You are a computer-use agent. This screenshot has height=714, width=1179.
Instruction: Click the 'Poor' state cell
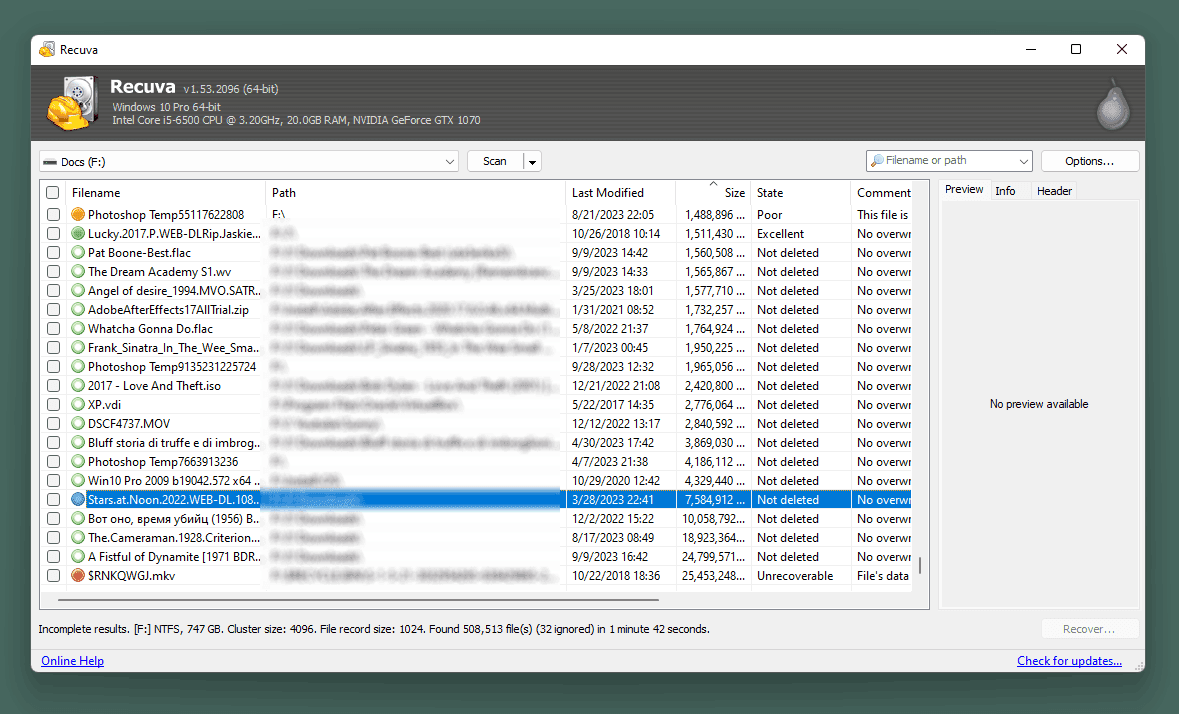point(769,214)
